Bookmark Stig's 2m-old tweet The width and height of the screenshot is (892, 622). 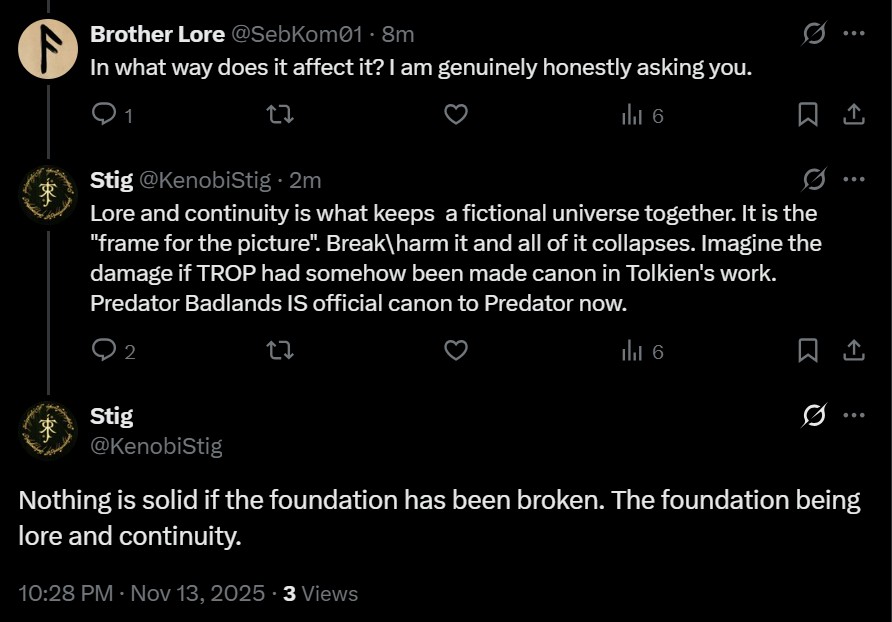coord(808,351)
